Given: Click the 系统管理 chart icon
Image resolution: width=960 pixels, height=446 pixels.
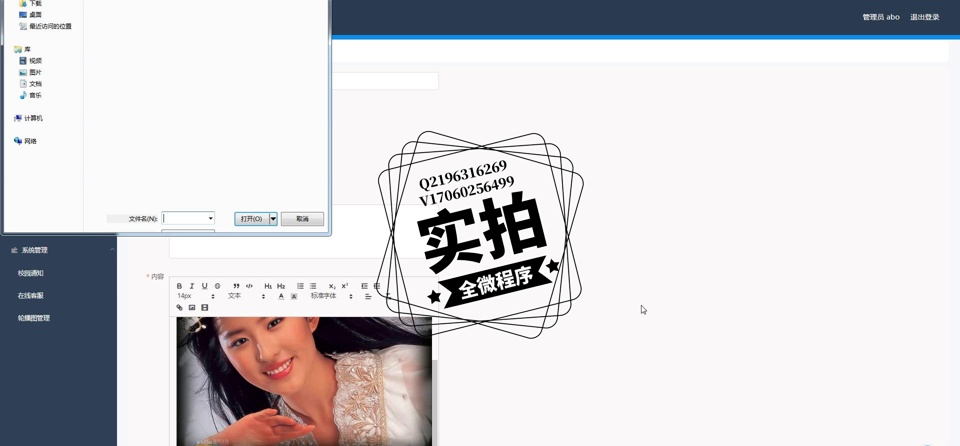Looking at the screenshot, I should (x=14, y=250).
